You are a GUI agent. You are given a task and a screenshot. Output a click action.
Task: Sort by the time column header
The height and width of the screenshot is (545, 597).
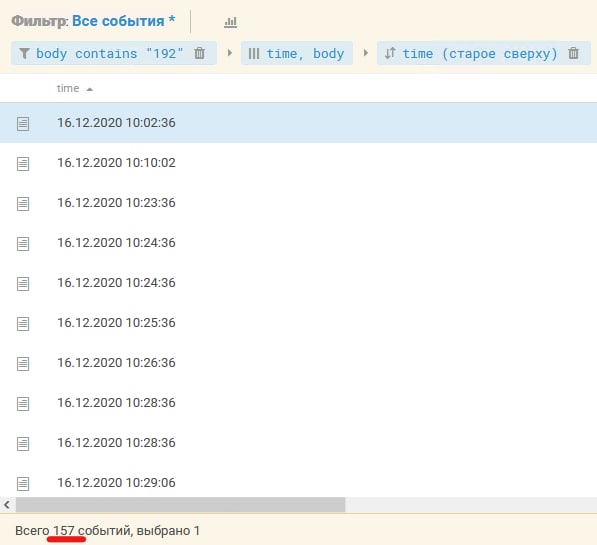coord(68,88)
